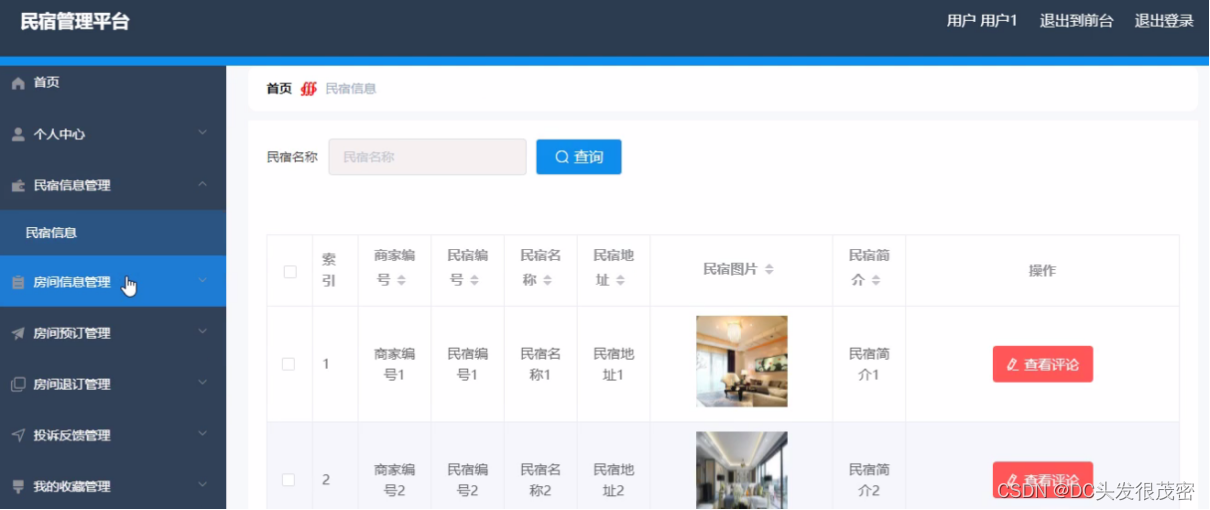Click the arrow icon for 投诉反馈管理
This screenshot has height=510, width=1210.
[18, 435]
